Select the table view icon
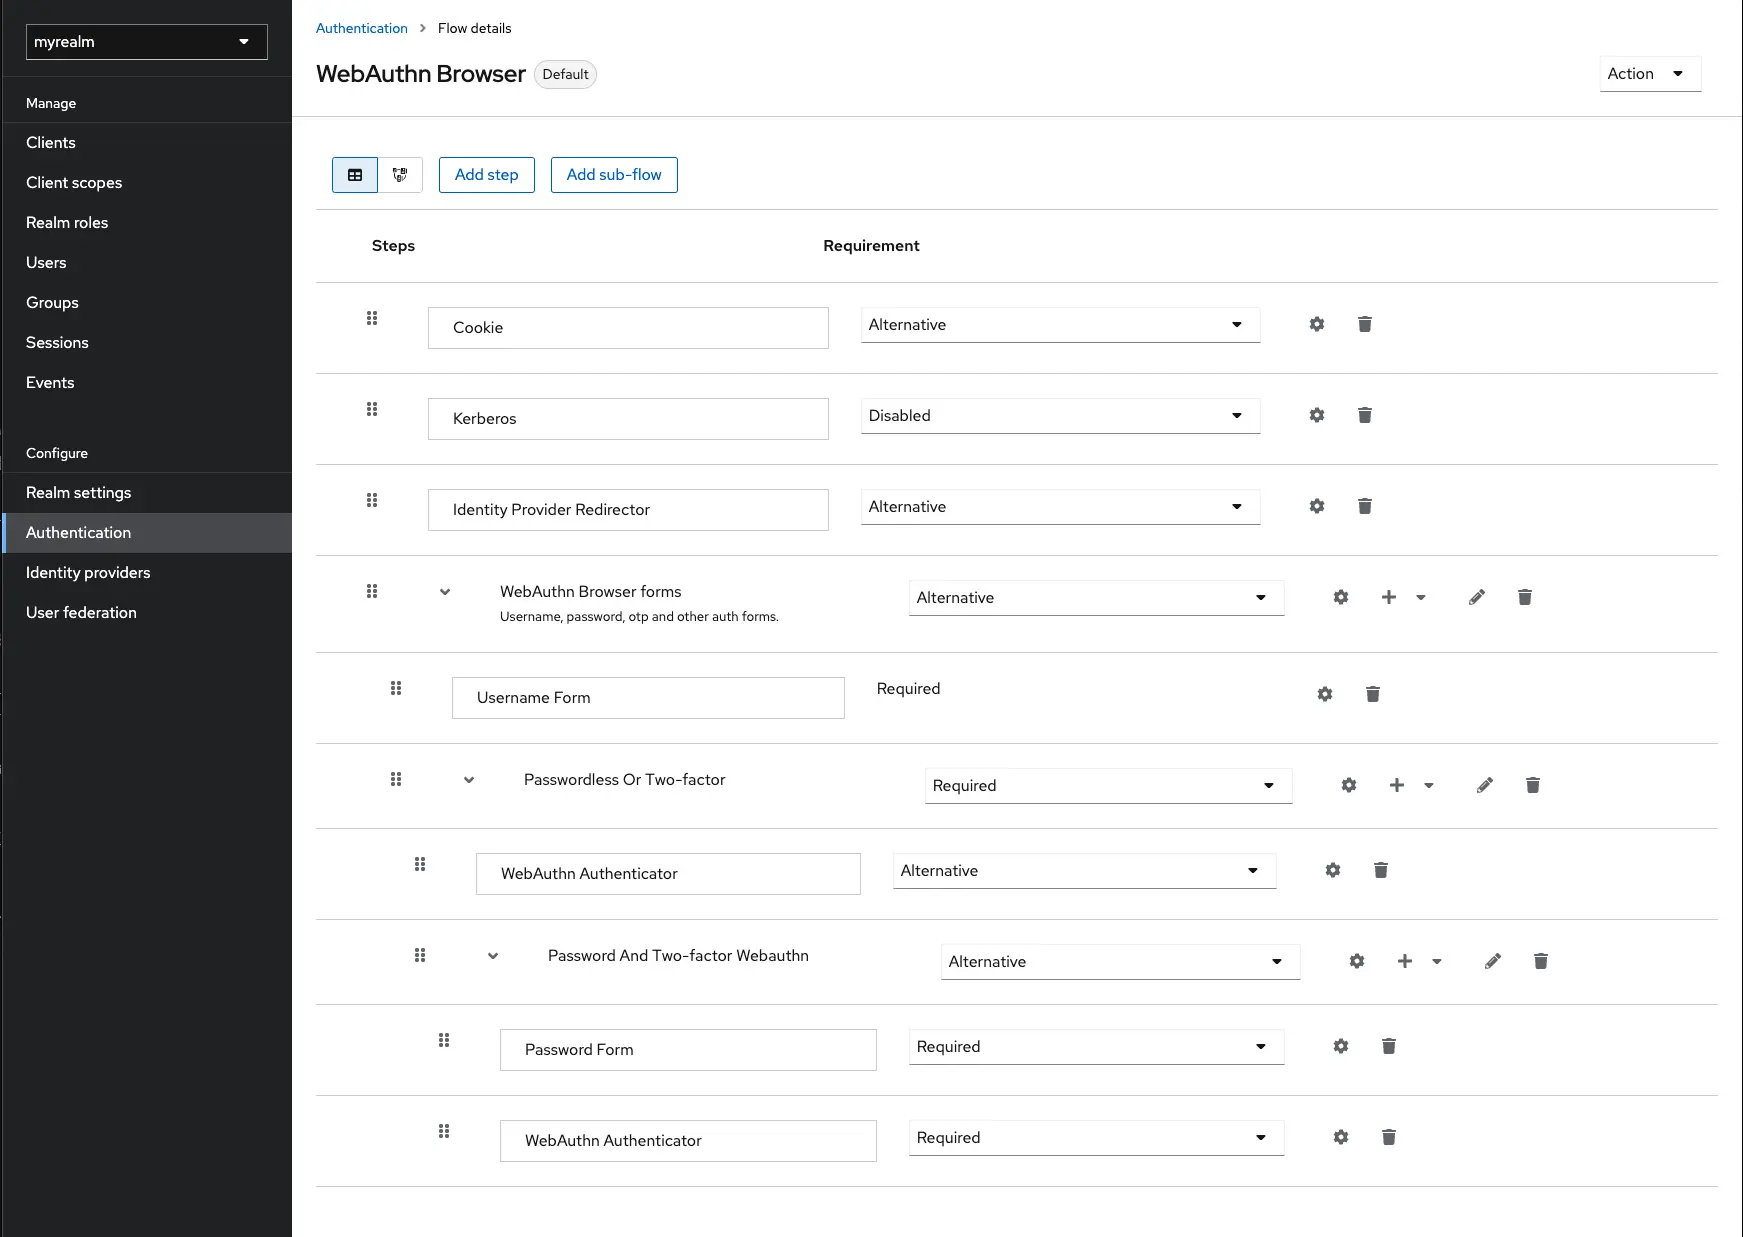This screenshot has width=1743, height=1237. [355, 175]
